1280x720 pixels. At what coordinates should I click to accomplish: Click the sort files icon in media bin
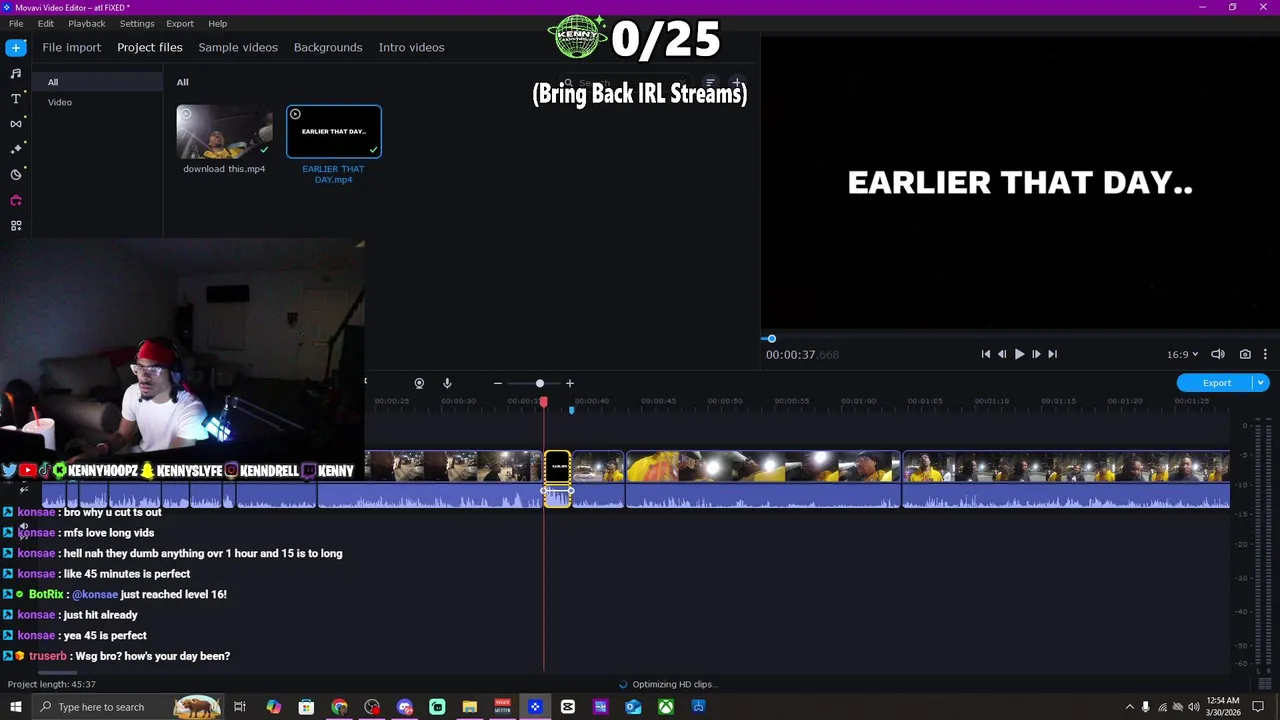[x=710, y=83]
